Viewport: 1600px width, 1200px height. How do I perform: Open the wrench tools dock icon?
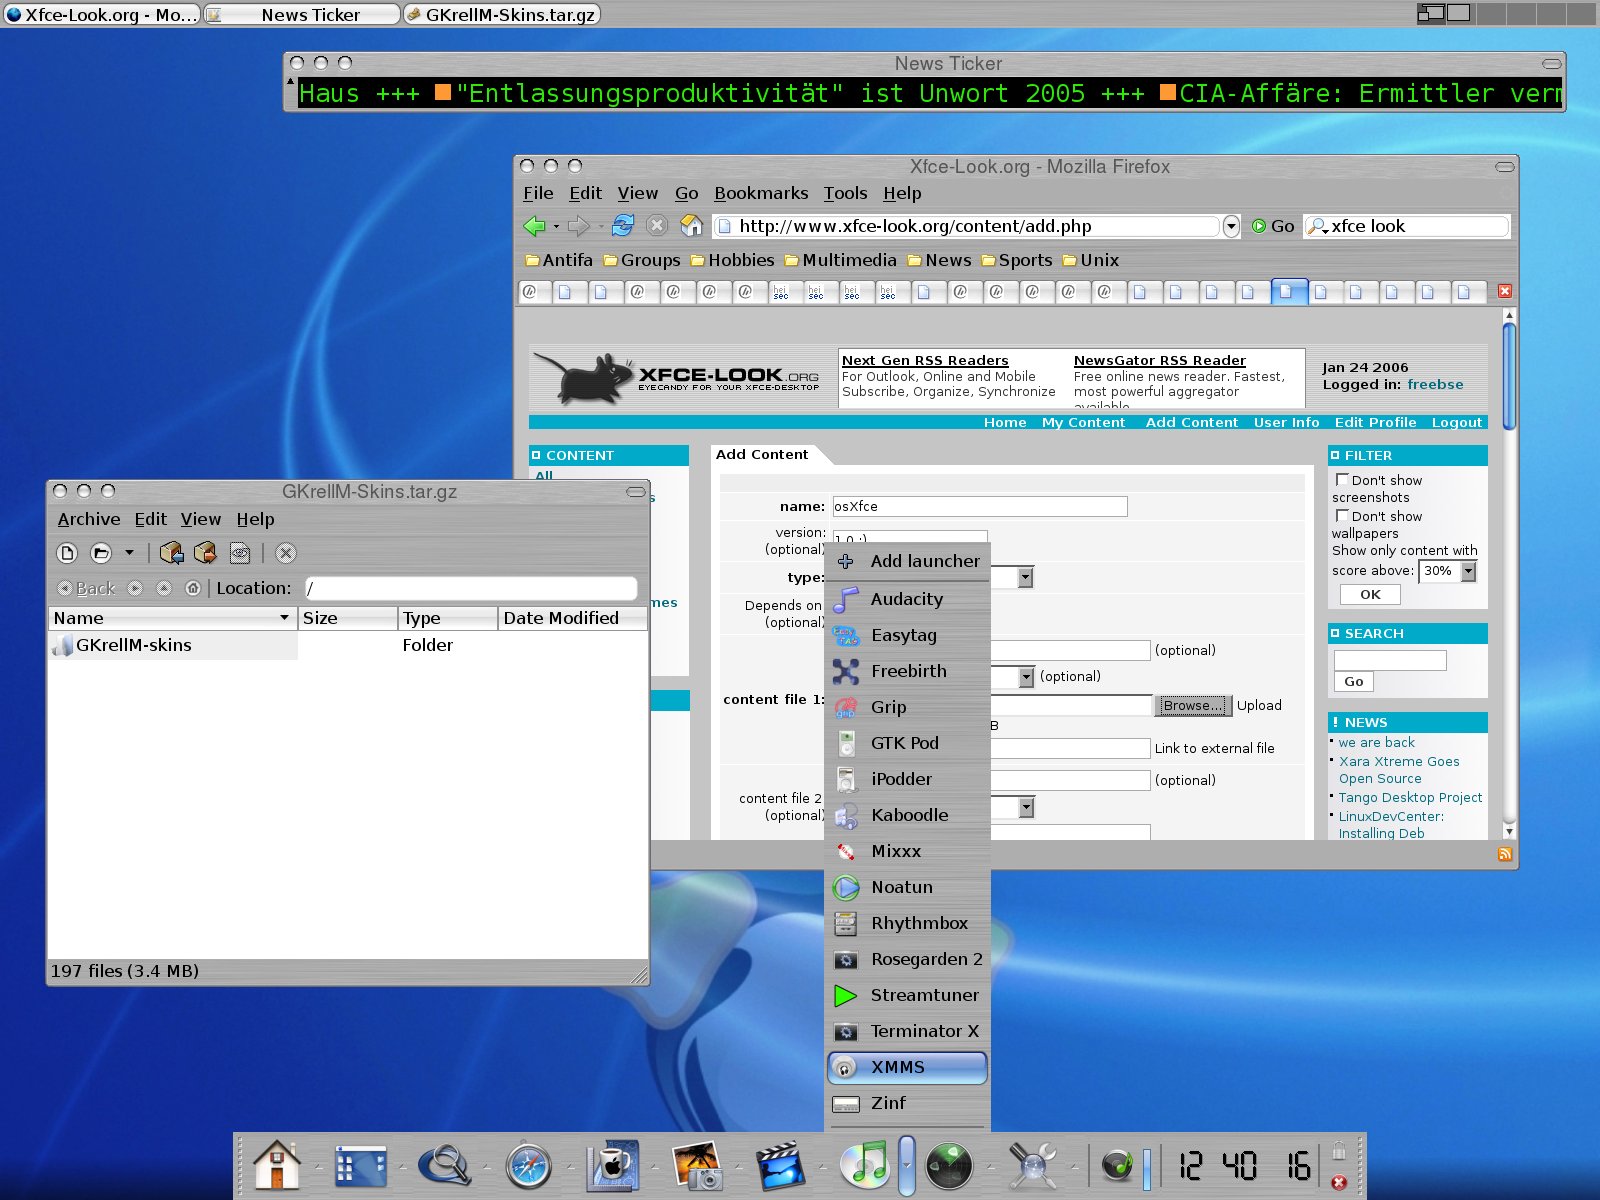(x=1033, y=1166)
